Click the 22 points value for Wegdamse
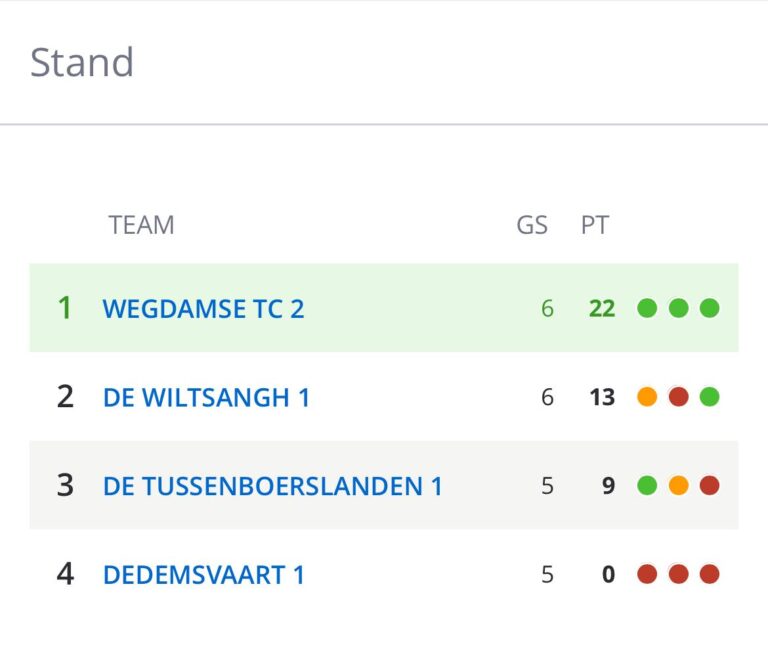This screenshot has width=768, height=664. (x=602, y=308)
